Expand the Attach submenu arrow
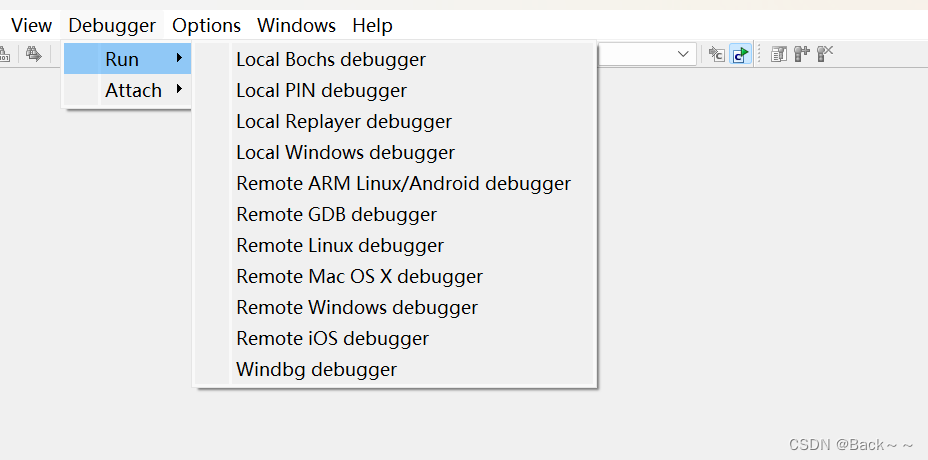The width and height of the screenshot is (928, 460). (179, 89)
